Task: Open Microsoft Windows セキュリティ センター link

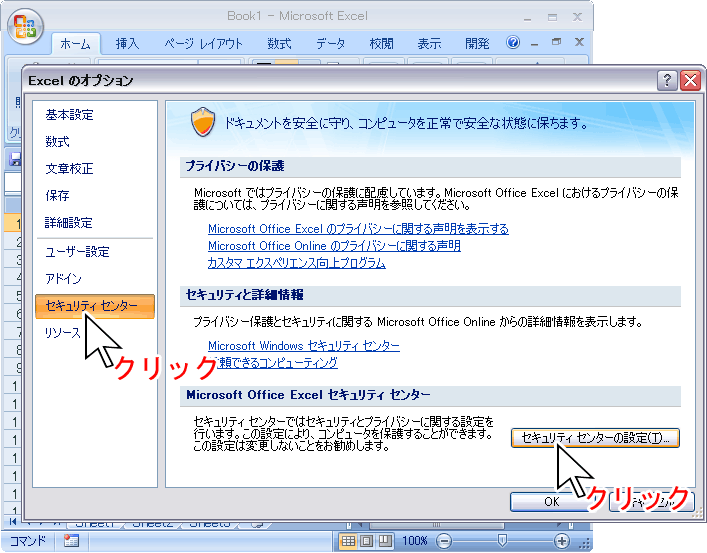Action: [x=303, y=346]
